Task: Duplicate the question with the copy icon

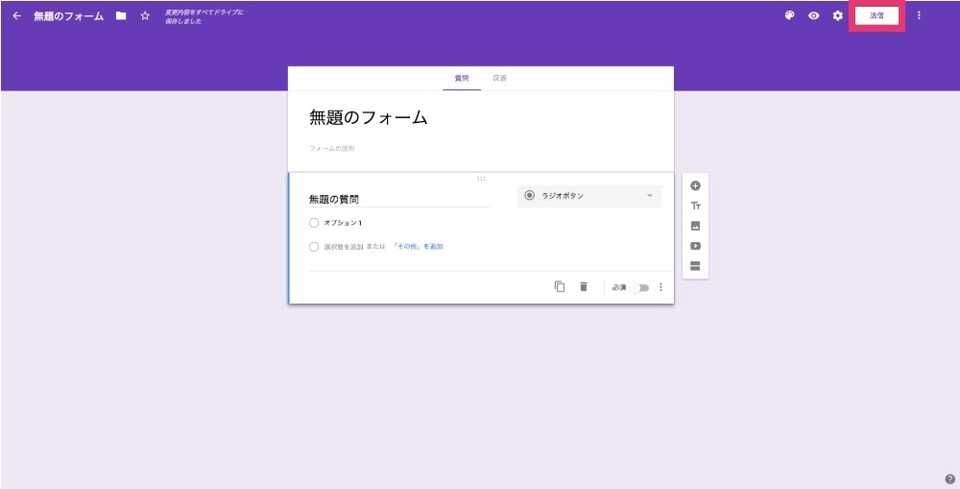Action: (560, 286)
